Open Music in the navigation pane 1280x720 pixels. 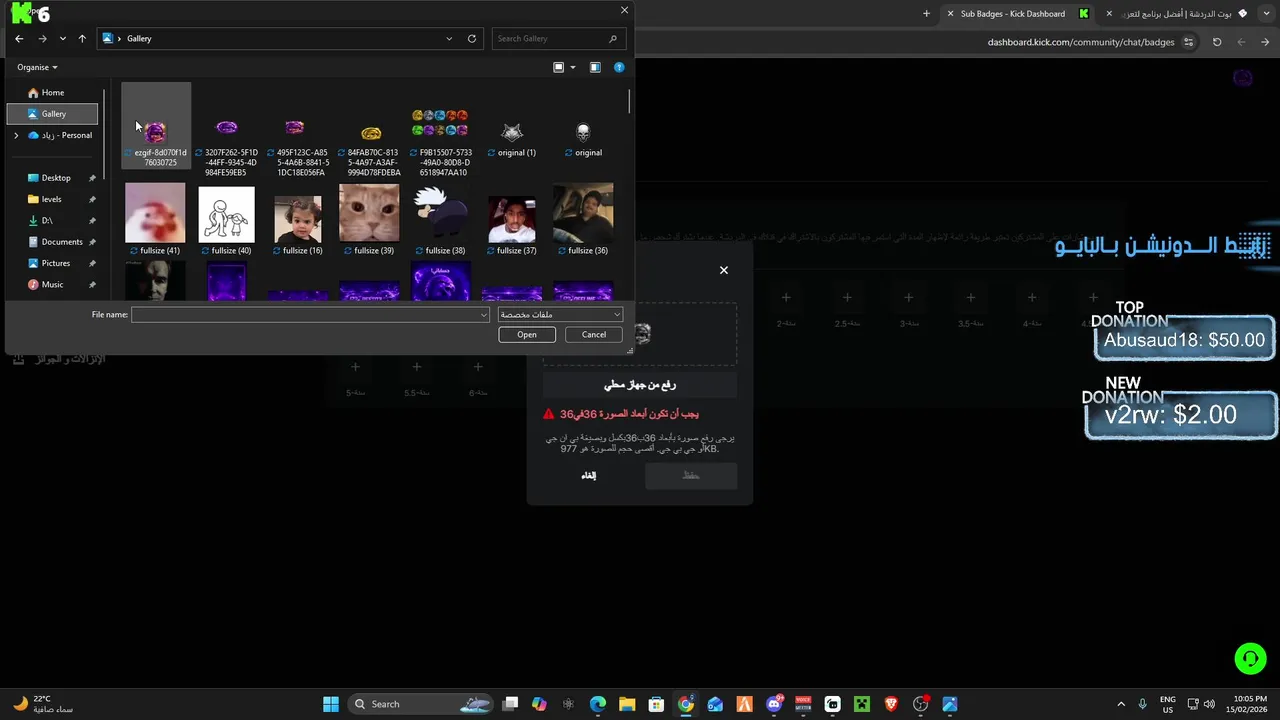point(52,285)
